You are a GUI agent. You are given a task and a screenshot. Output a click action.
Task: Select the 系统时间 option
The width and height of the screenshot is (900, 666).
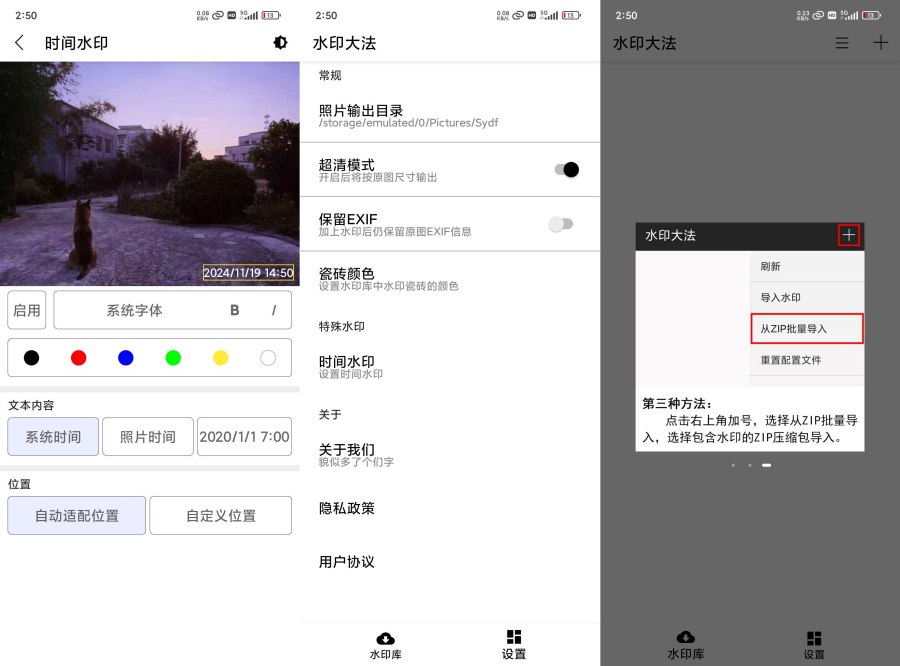click(x=52, y=436)
